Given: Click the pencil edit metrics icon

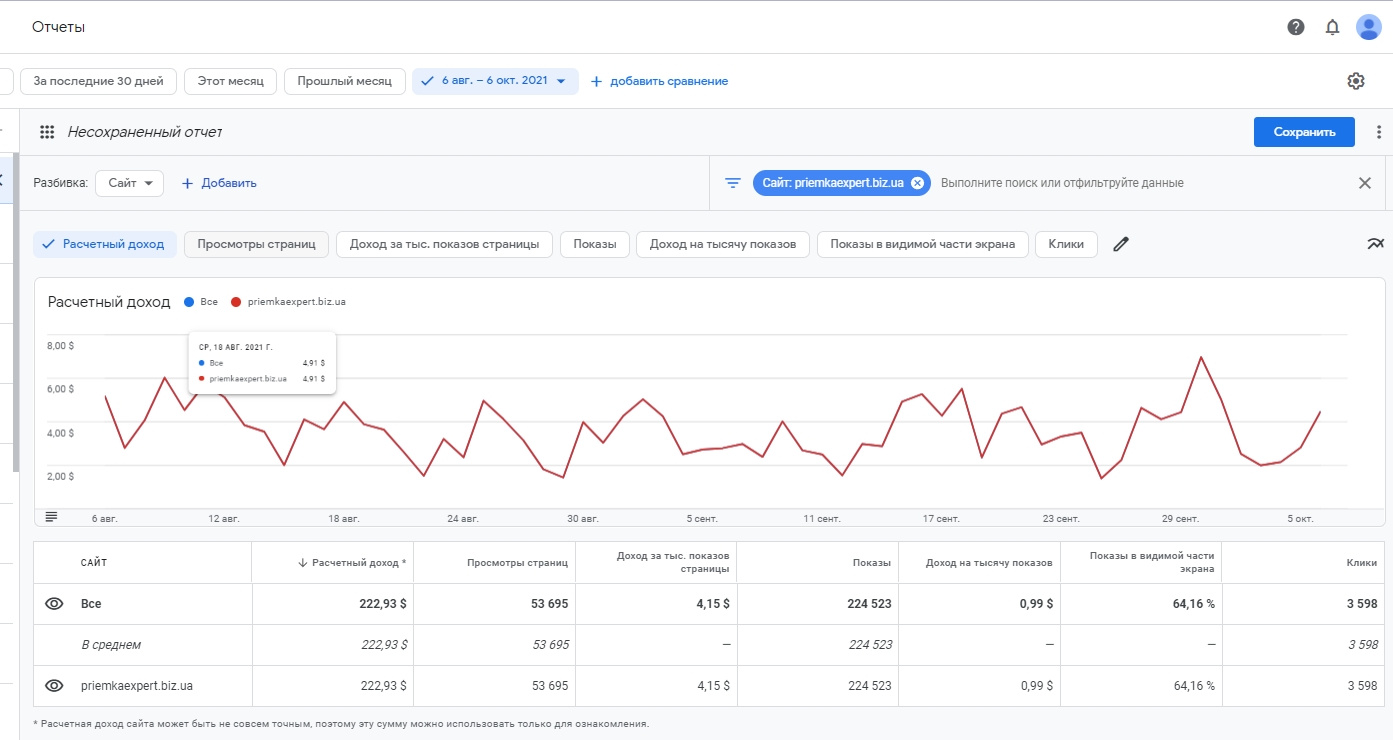Looking at the screenshot, I should point(1121,244).
